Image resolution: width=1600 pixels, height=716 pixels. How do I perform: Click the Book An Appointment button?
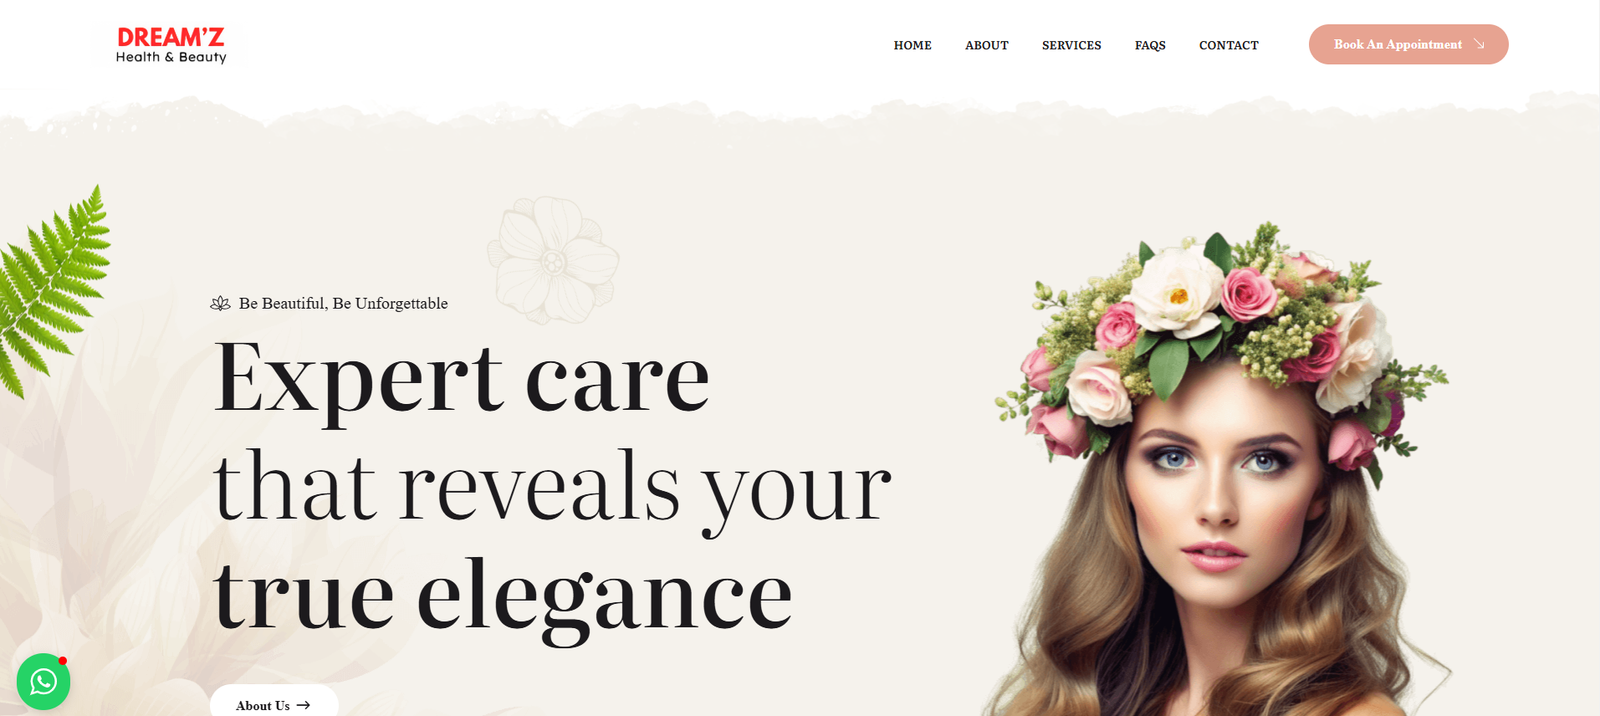click(x=1408, y=44)
